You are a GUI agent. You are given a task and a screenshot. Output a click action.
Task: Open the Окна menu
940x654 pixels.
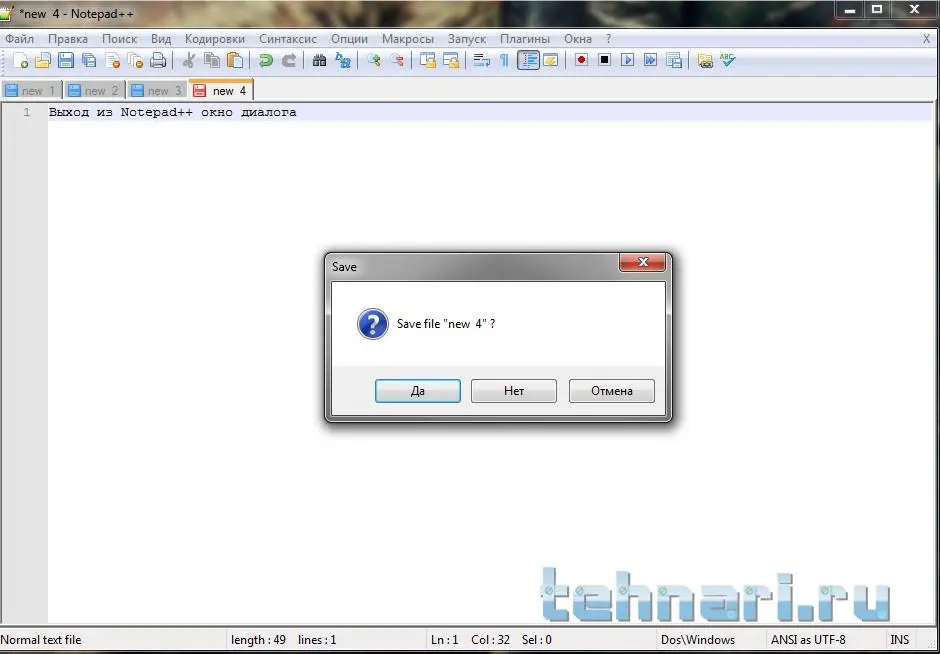click(x=577, y=39)
